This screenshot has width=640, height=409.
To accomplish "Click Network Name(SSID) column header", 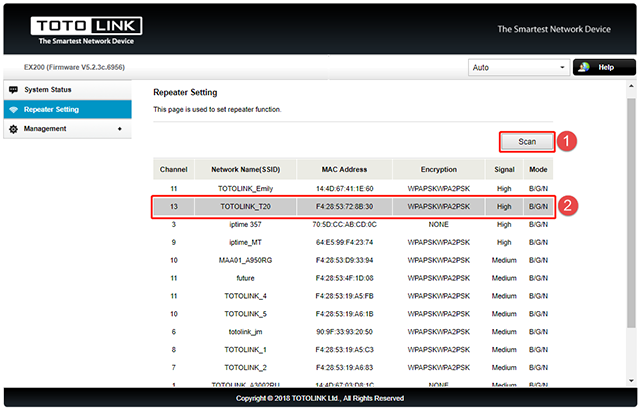I will click(x=245, y=169).
